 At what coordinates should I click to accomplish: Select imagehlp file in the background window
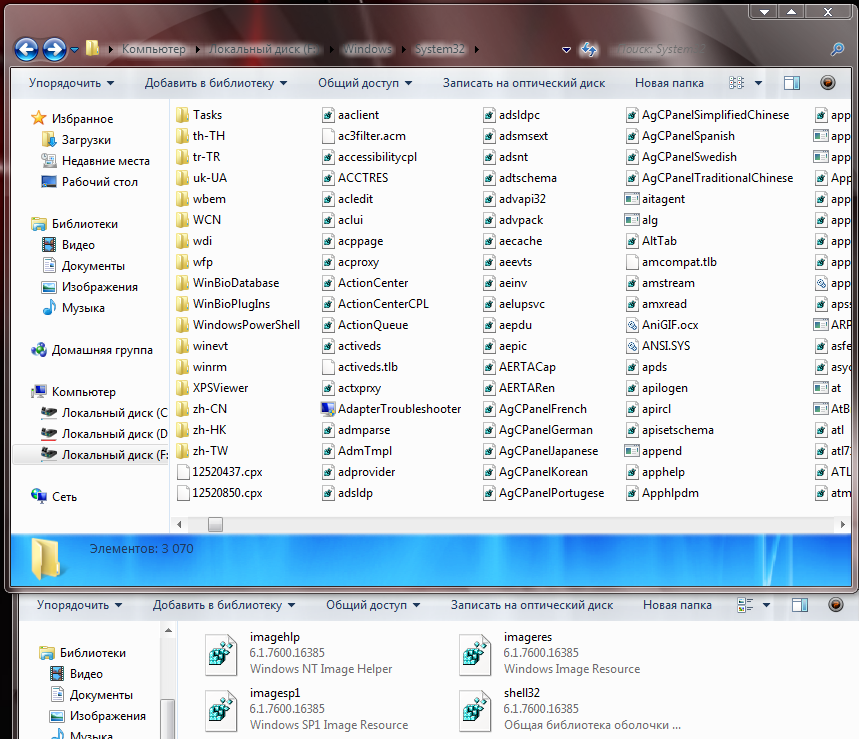pyautogui.click(x=299, y=654)
